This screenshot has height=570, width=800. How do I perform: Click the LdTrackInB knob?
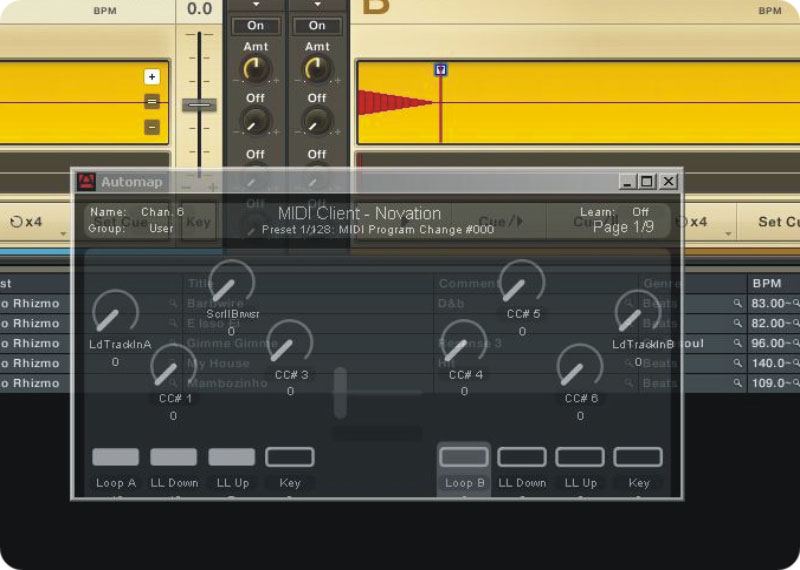click(x=637, y=314)
